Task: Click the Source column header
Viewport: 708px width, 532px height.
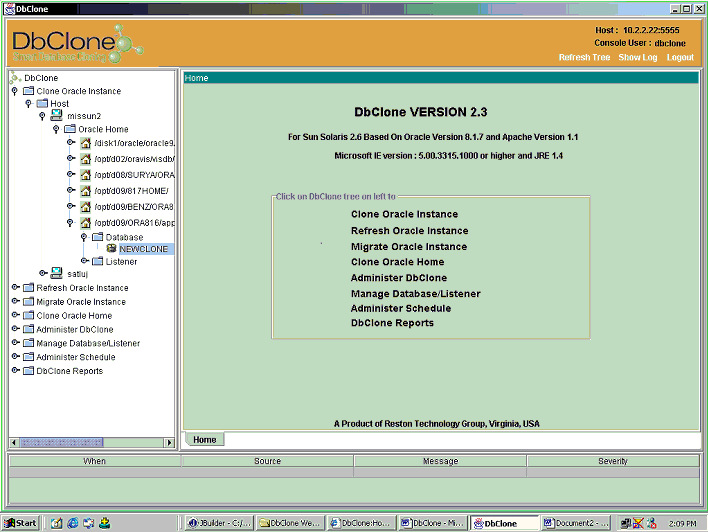Action: (x=267, y=461)
